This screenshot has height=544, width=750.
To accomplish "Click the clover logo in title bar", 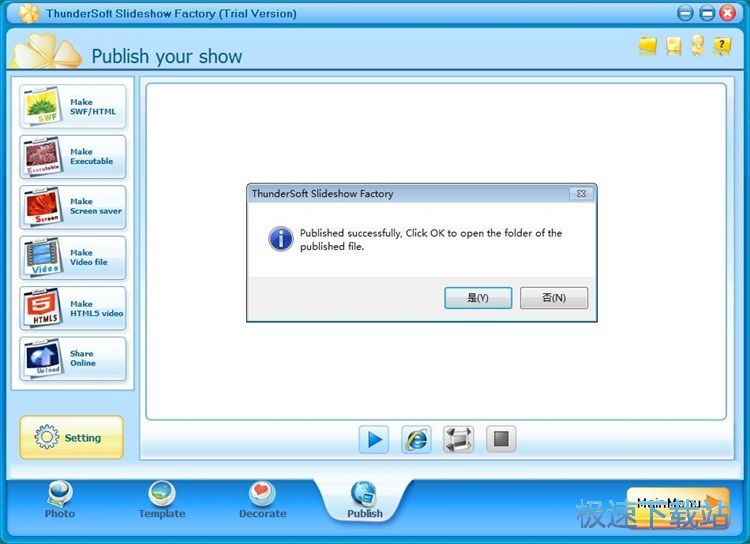I will (29, 13).
